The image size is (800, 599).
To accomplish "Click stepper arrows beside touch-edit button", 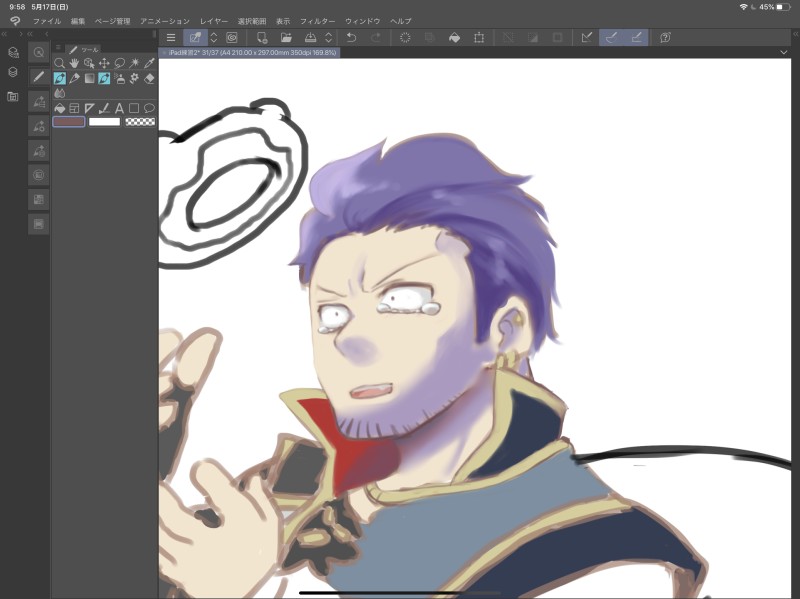I will click(x=214, y=38).
